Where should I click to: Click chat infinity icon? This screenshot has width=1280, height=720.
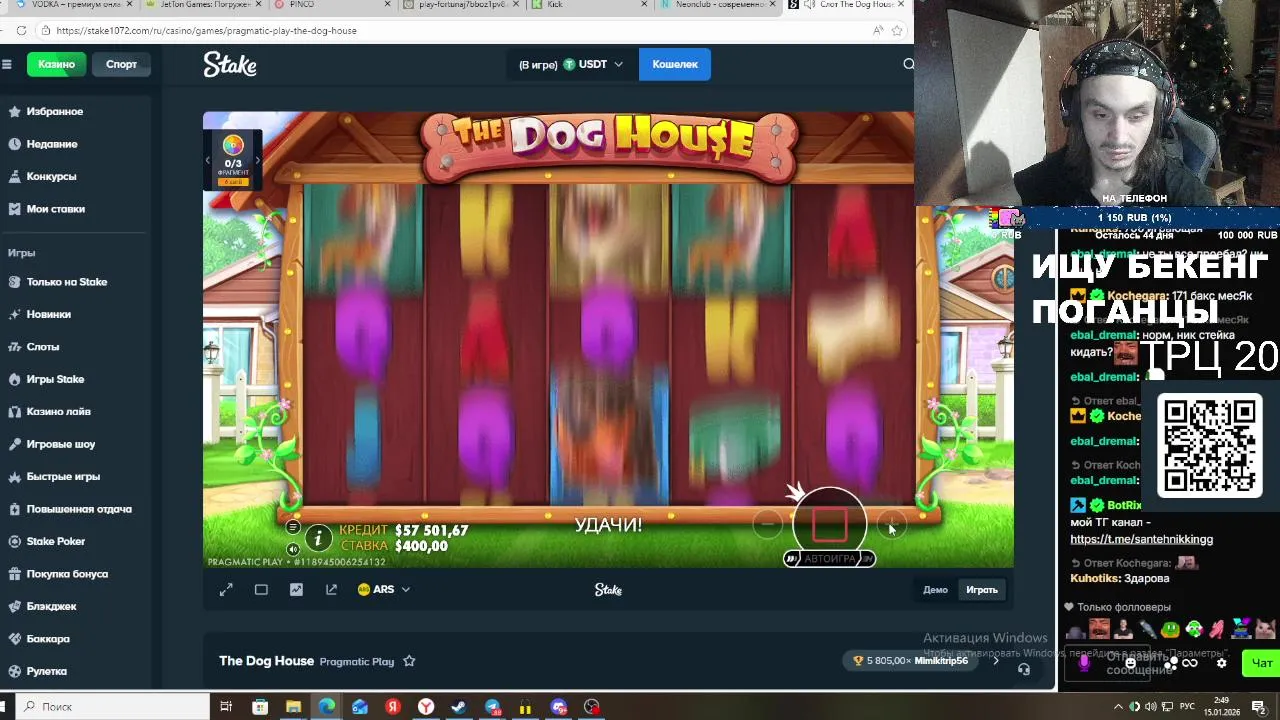pos(1190,663)
